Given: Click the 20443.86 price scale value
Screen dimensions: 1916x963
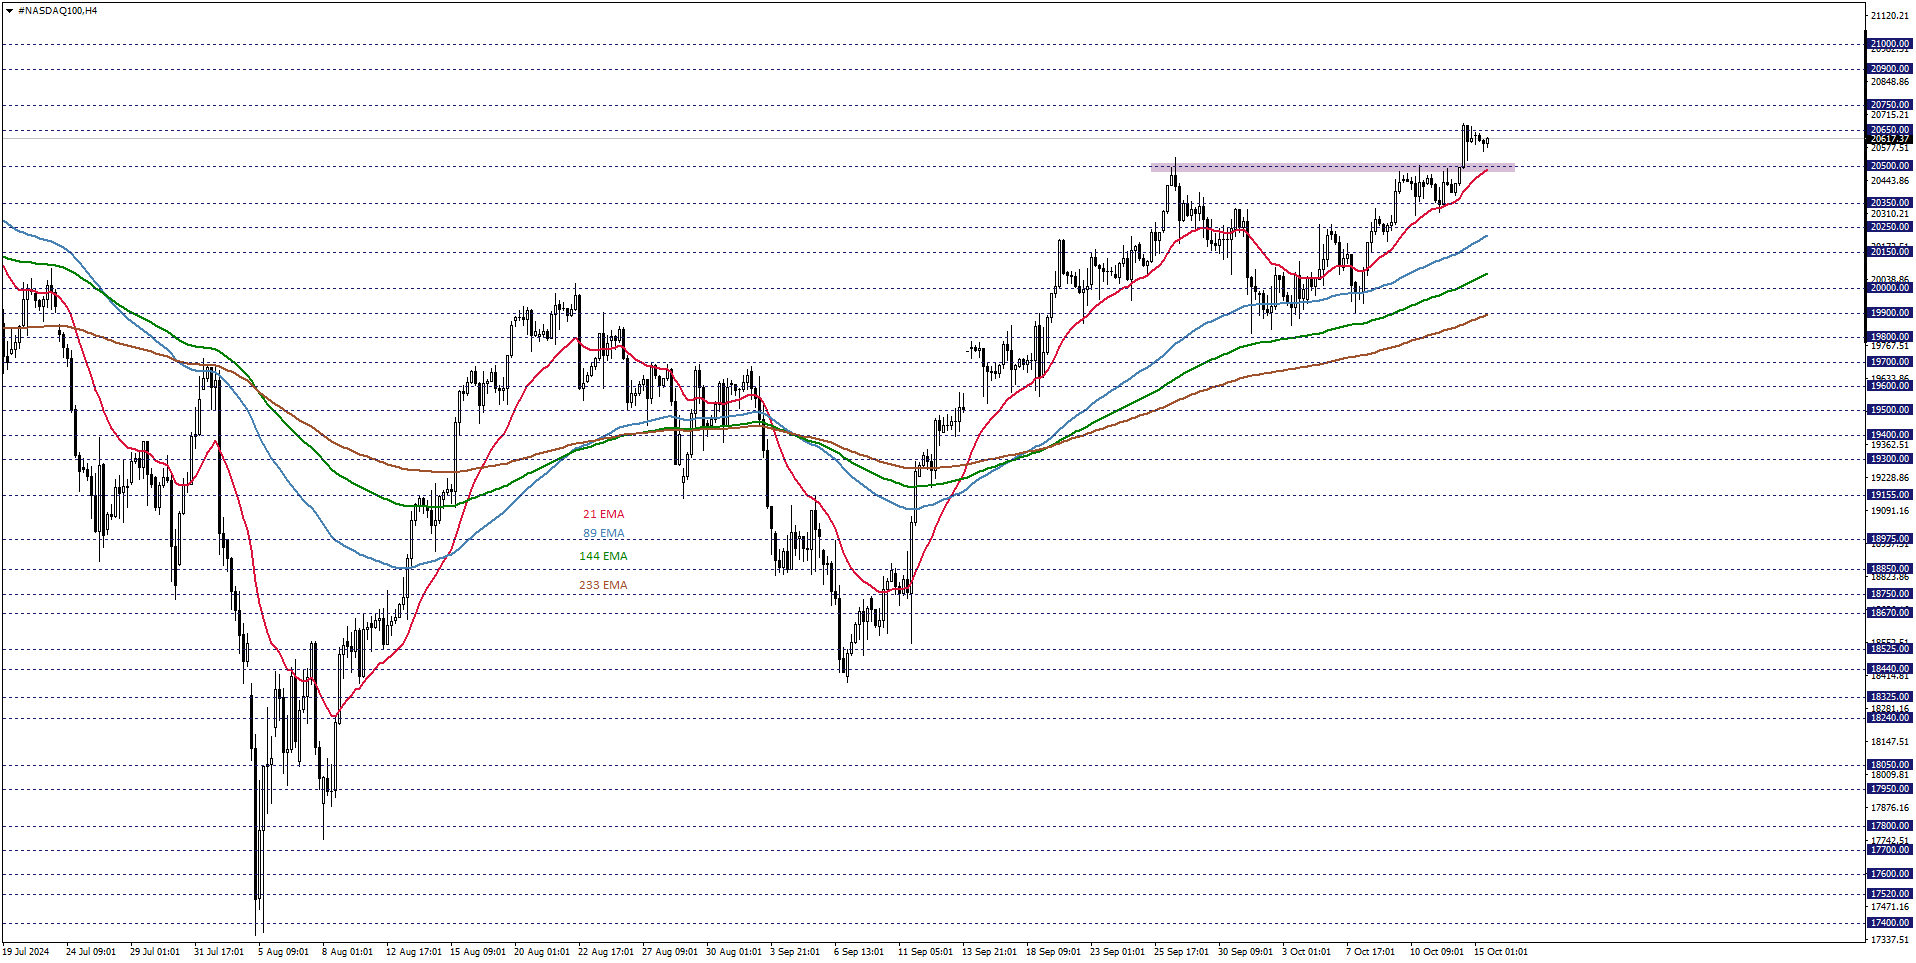Looking at the screenshot, I should tap(1889, 181).
